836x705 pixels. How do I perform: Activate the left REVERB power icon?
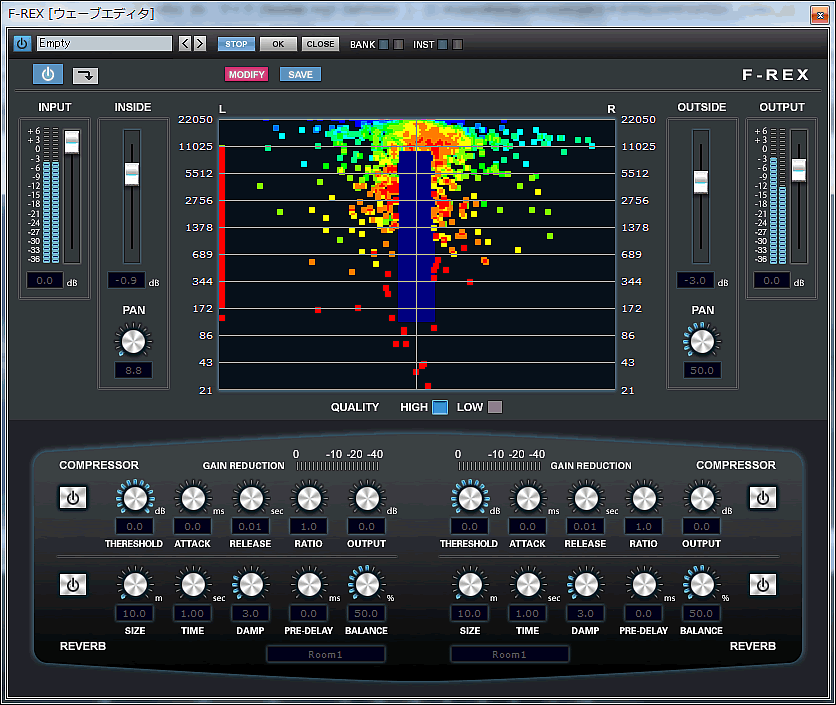coord(72,584)
